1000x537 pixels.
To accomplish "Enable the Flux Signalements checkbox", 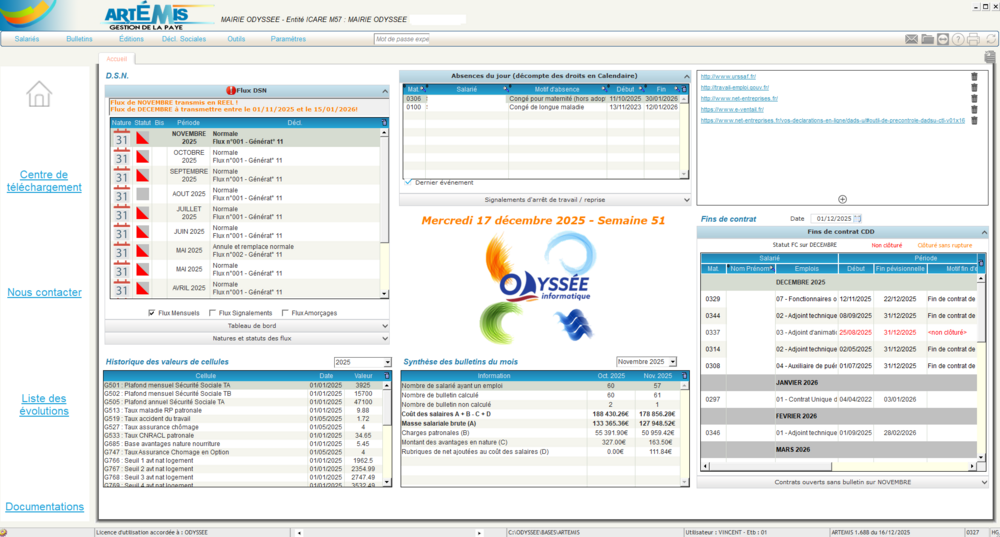I will click(212, 313).
